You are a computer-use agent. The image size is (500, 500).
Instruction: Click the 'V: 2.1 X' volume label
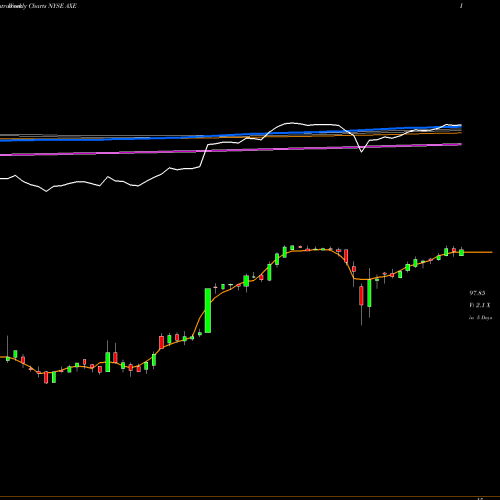point(480,305)
